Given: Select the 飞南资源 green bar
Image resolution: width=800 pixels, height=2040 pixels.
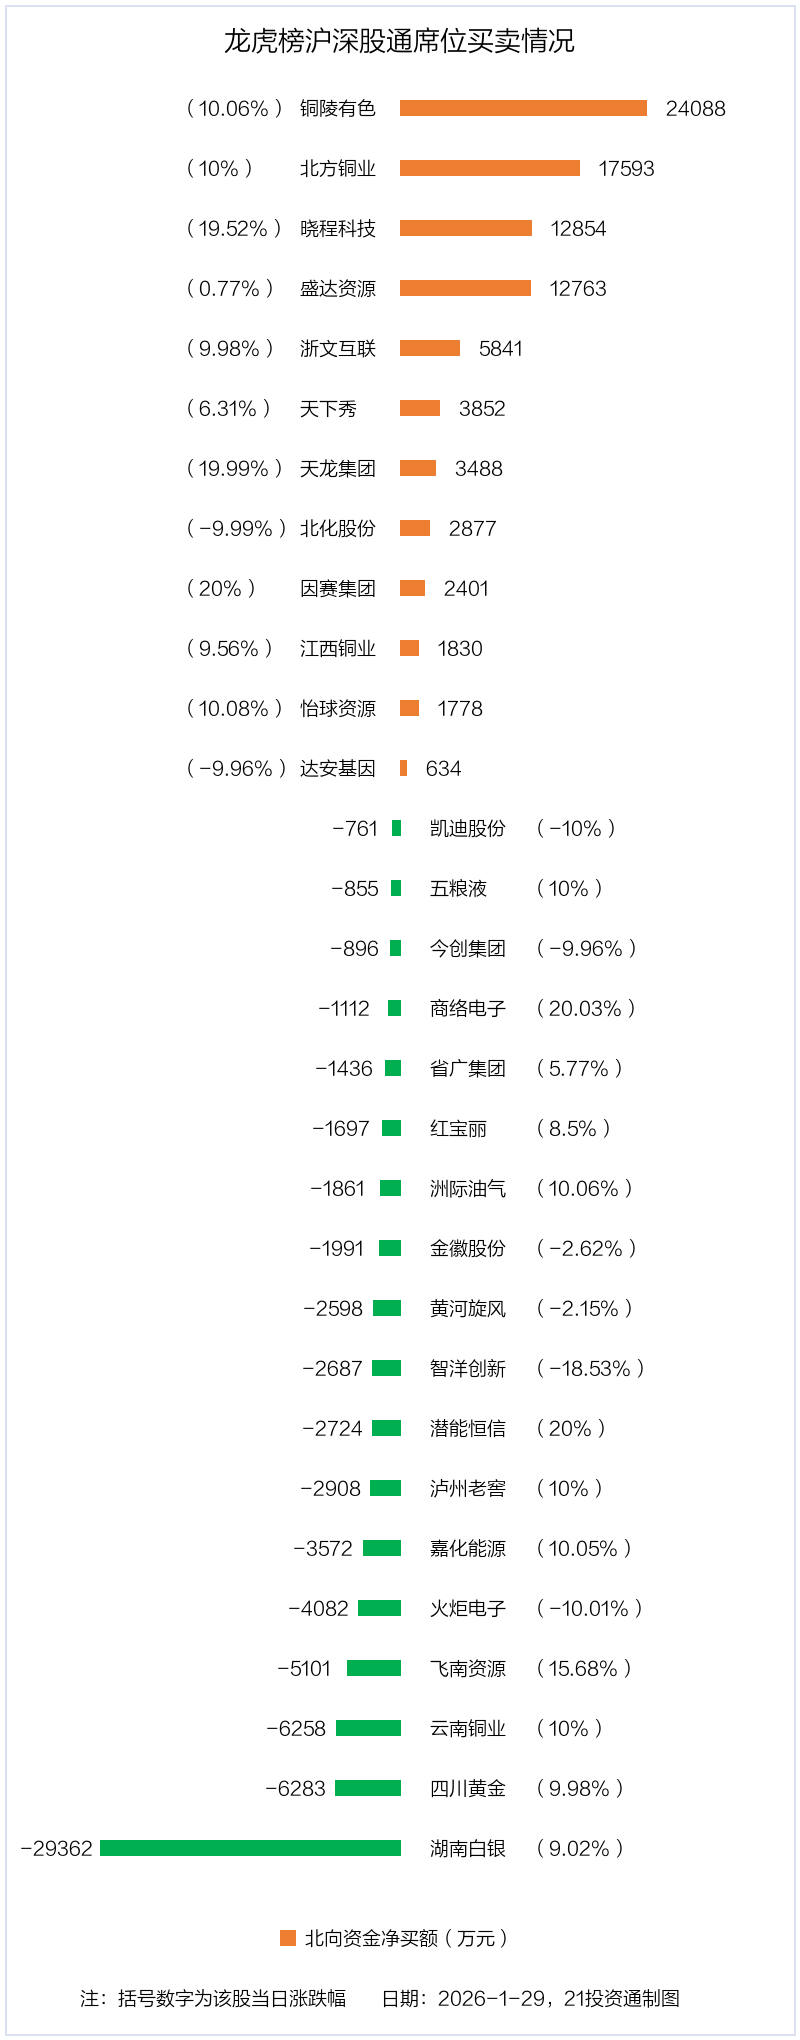Looking at the screenshot, I should coord(374,1668).
